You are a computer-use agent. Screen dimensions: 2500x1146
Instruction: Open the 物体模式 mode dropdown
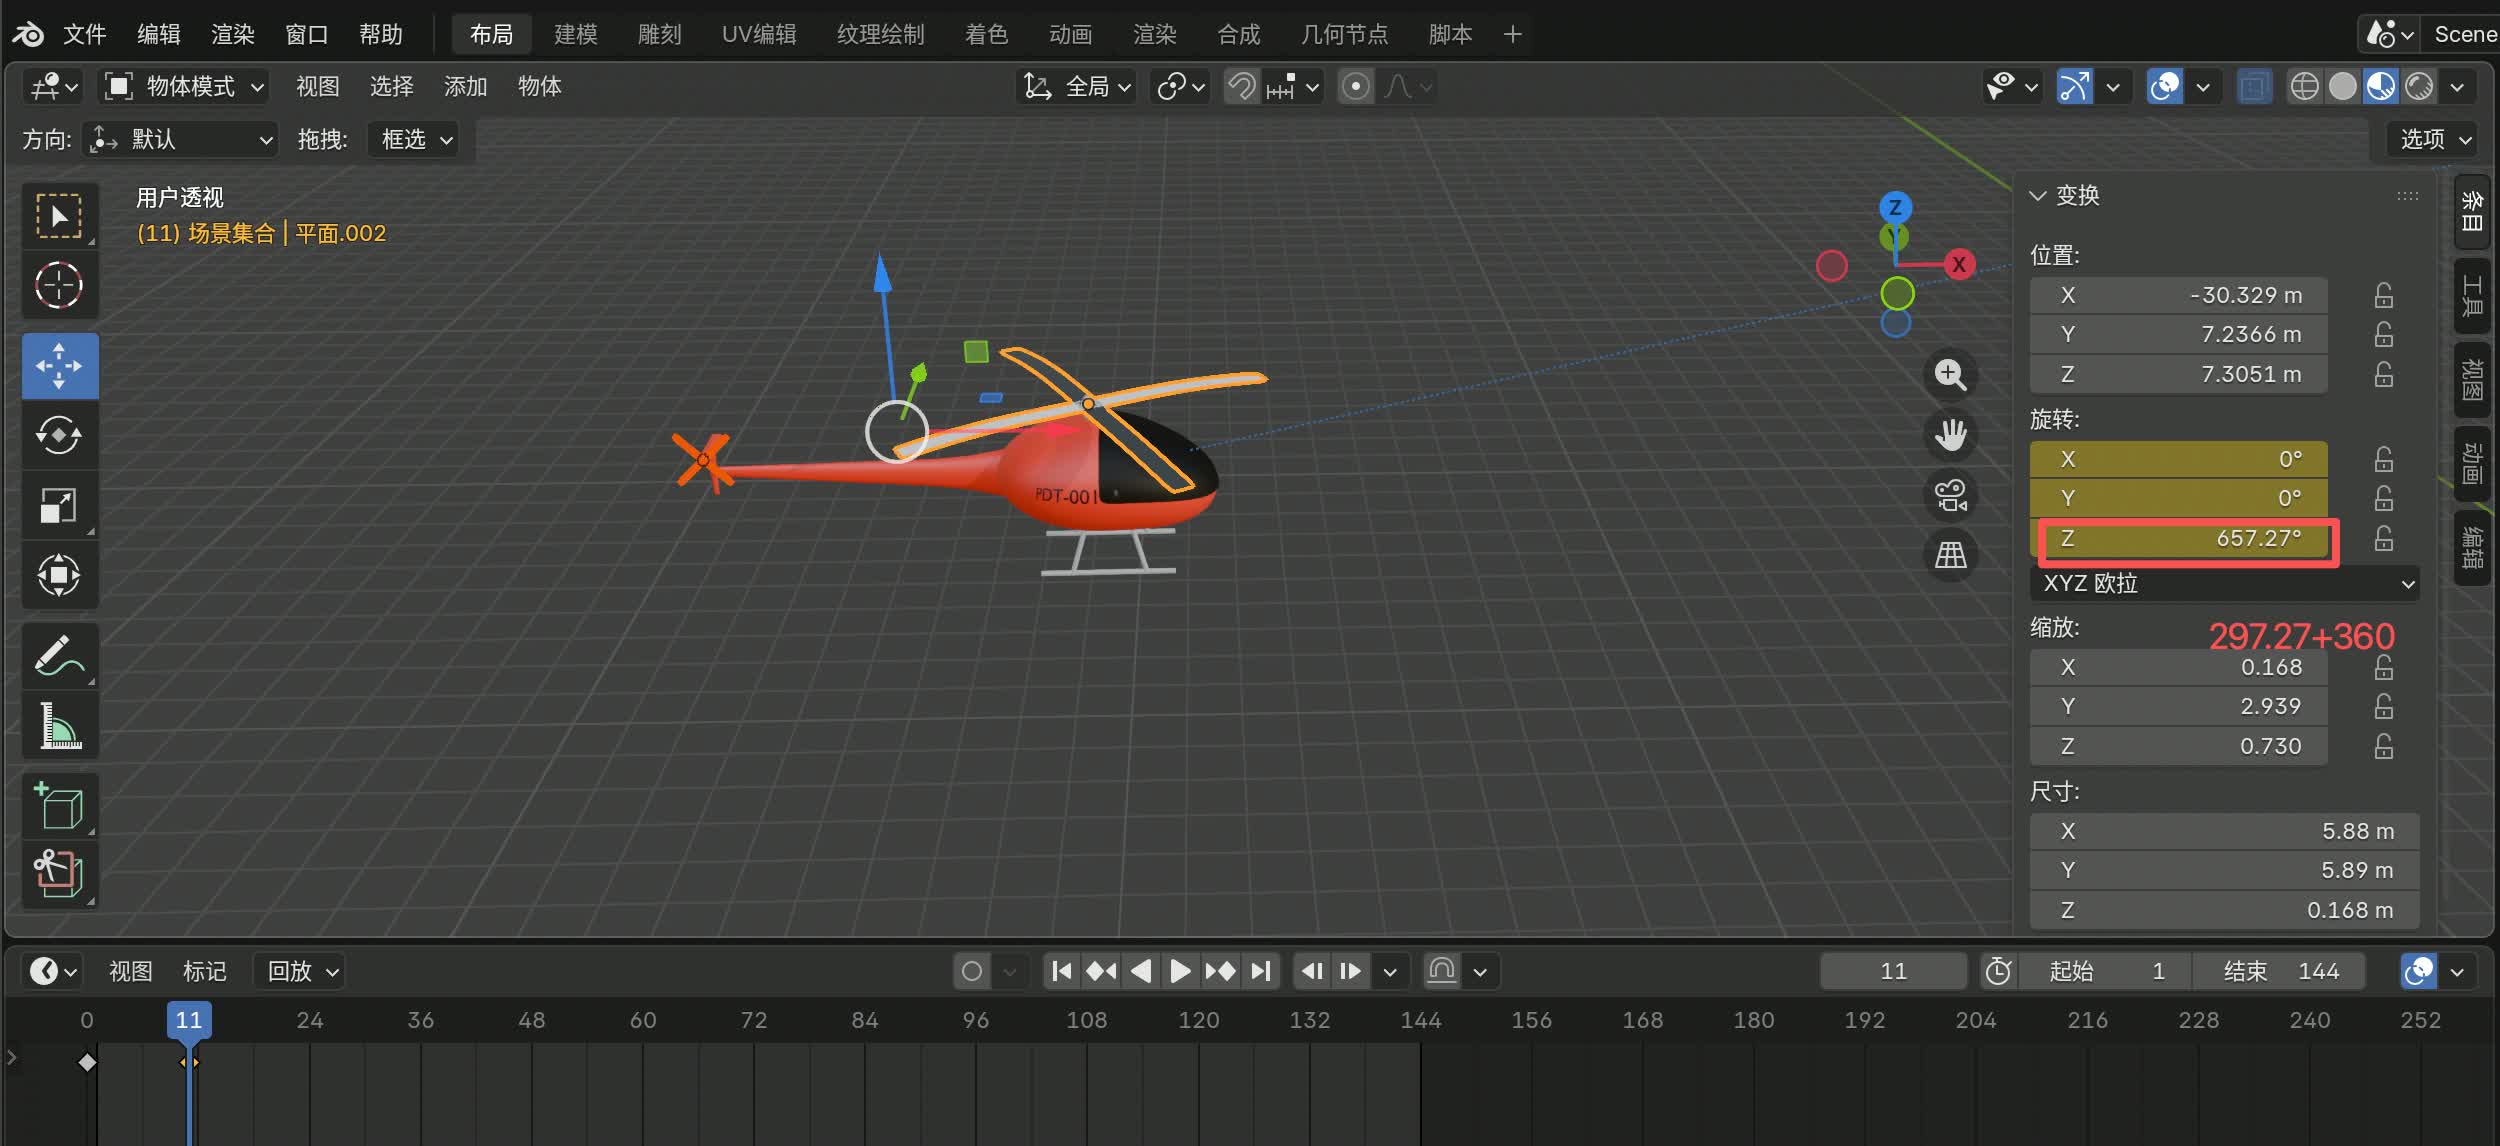click(x=186, y=87)
